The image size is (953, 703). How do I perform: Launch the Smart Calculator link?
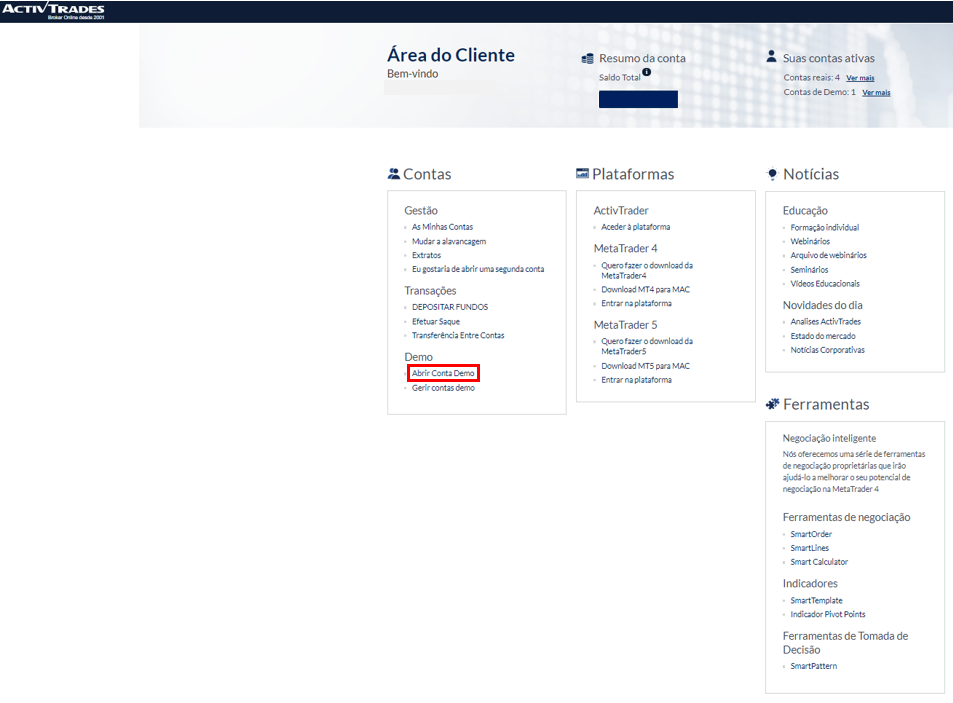[819, 562]
